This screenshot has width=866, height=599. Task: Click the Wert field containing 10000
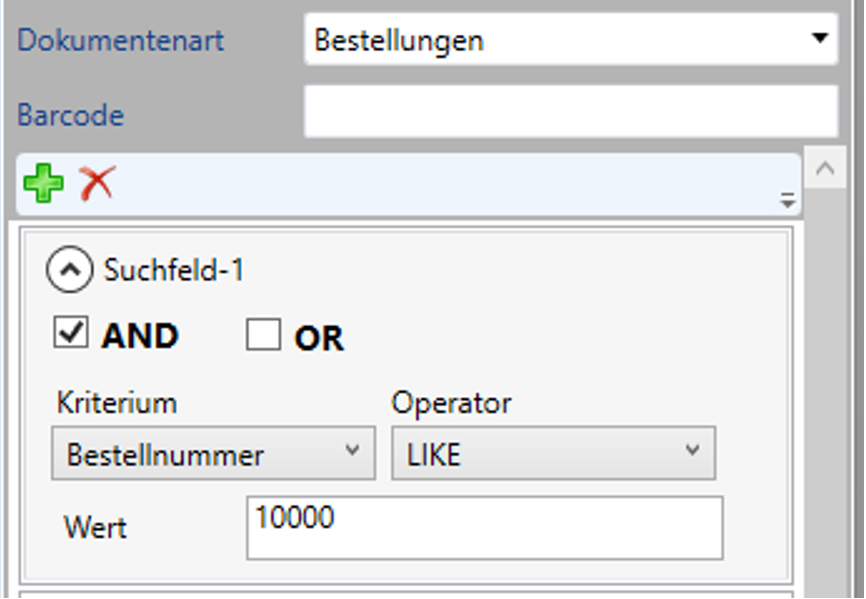(484, 528)
